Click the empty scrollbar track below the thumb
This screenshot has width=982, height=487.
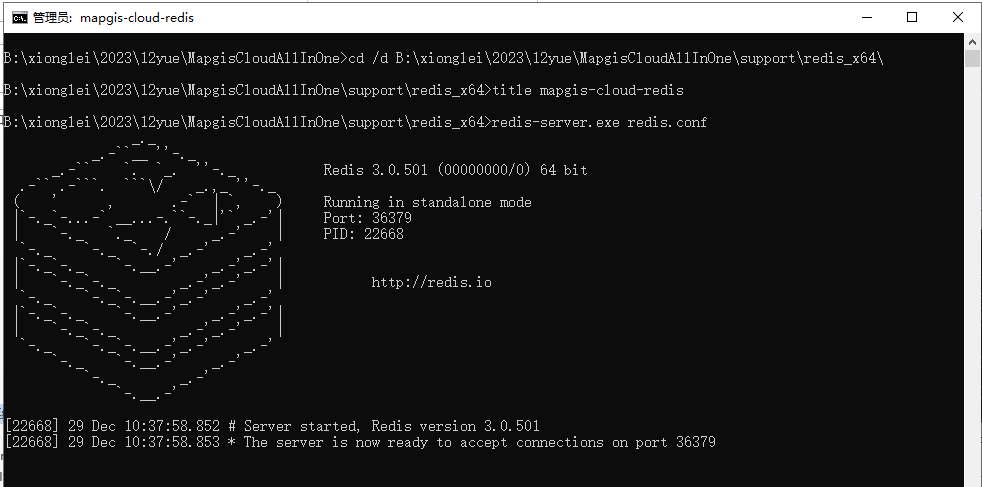[972, 275]
